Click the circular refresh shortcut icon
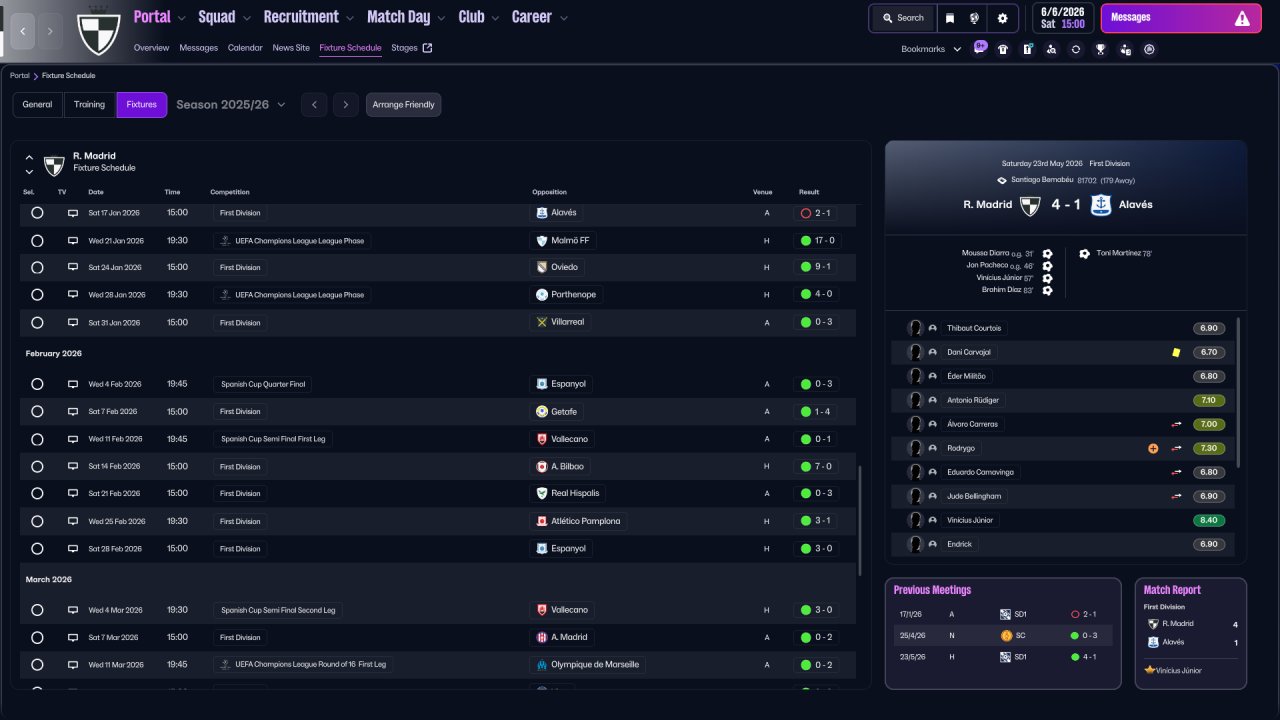The width and height of the screenshot is (1280, 720). point(1076,49)
